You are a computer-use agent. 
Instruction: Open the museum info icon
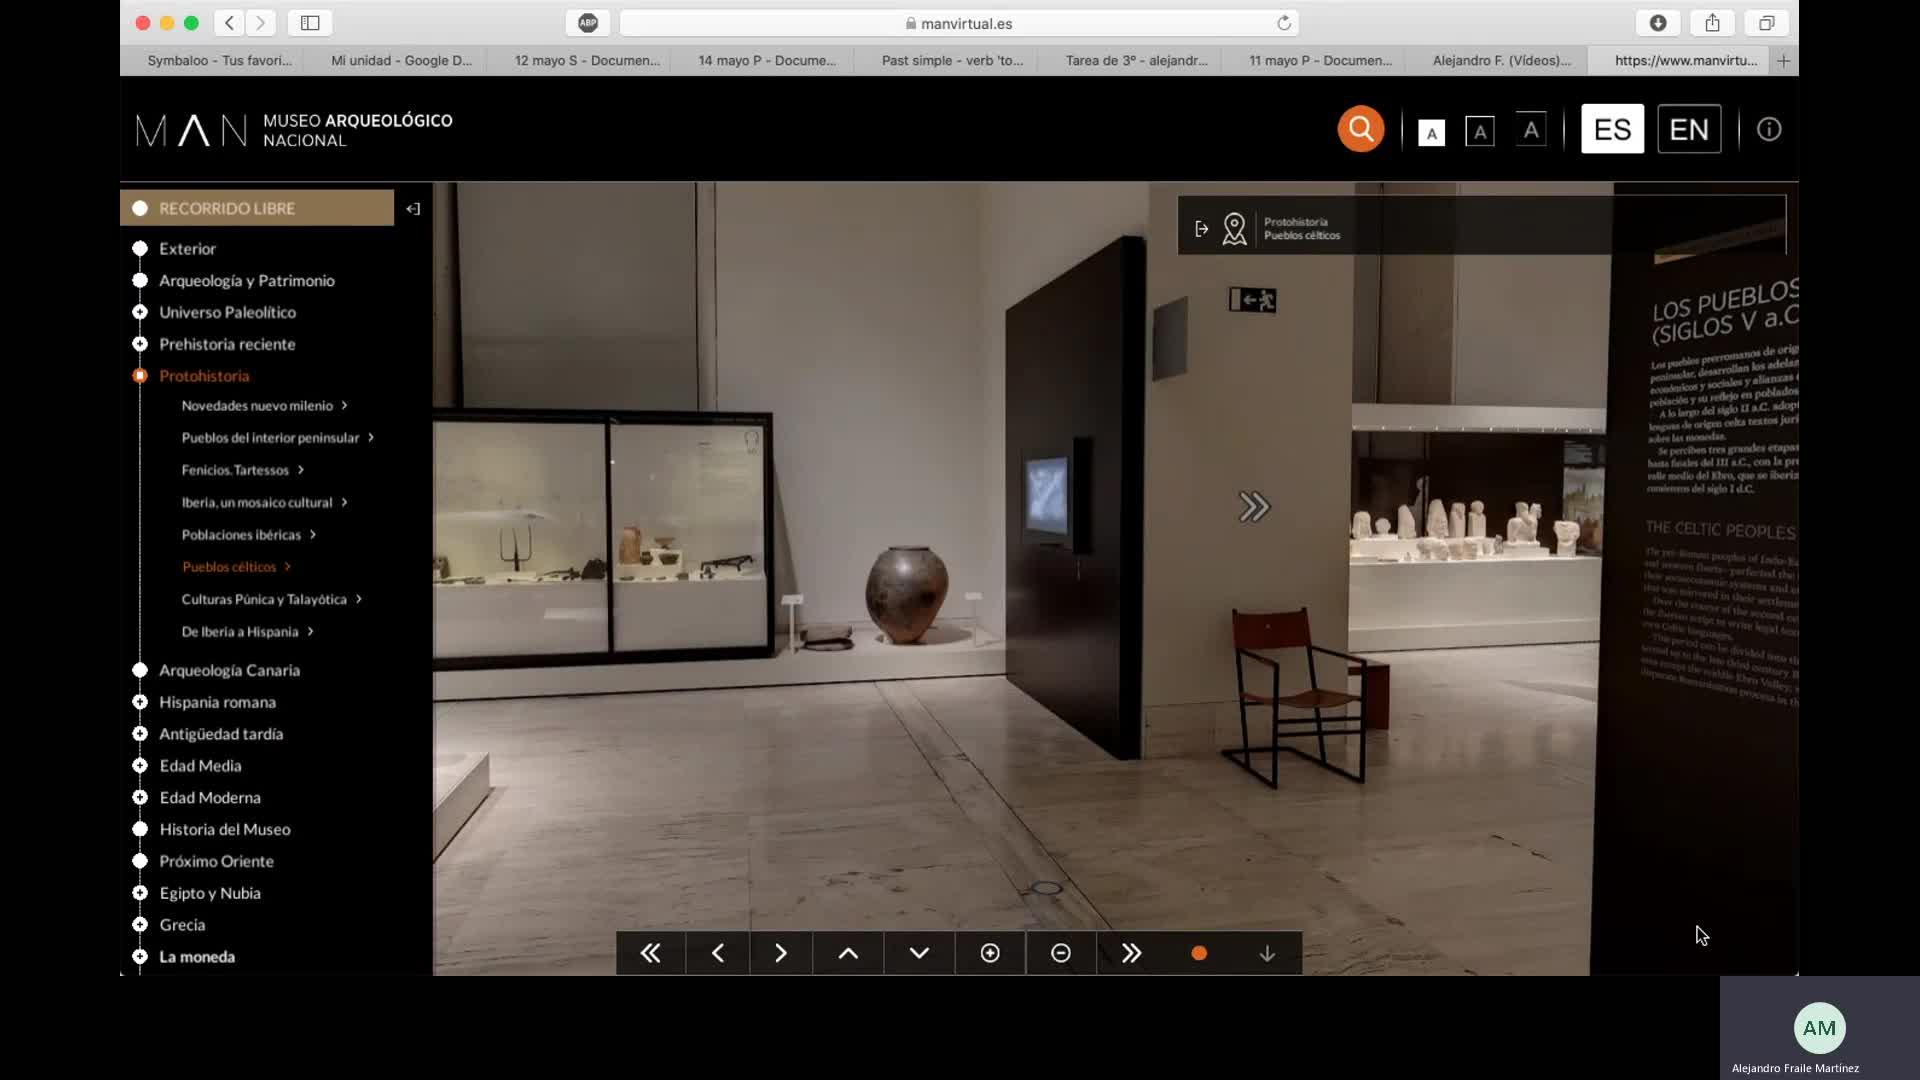1768,129
